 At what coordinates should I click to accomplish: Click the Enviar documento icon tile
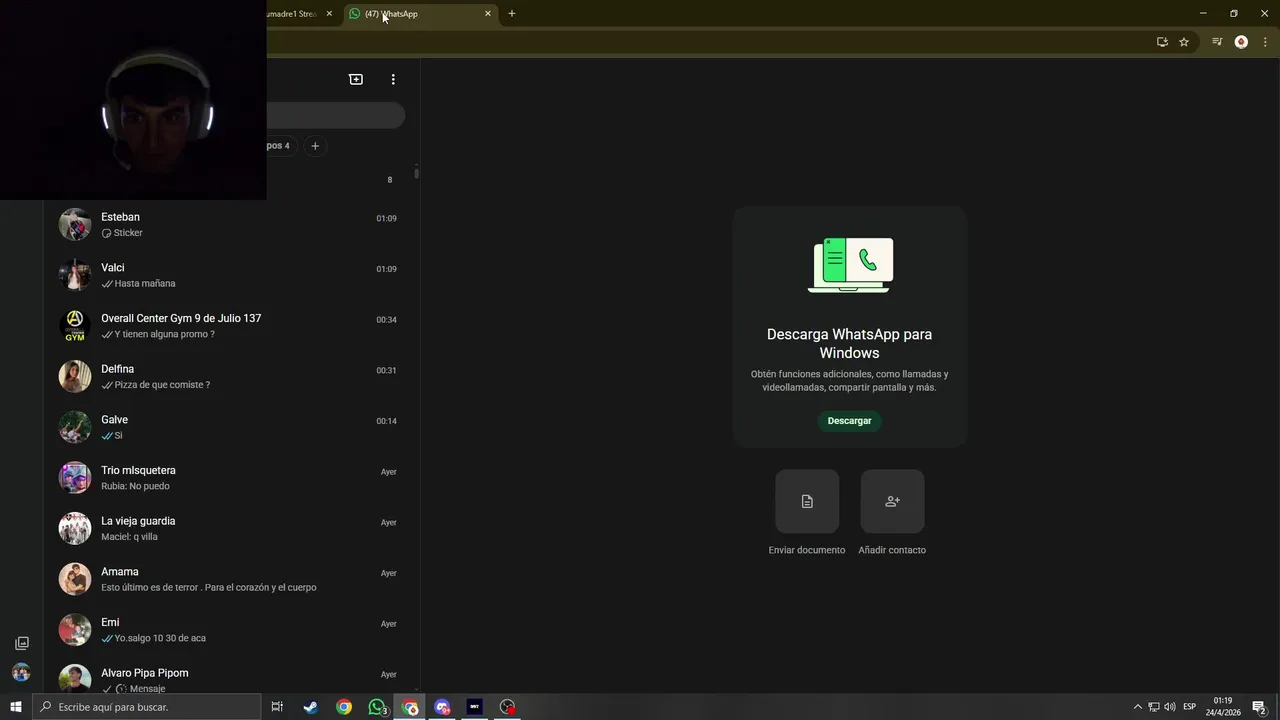point(807,501)
